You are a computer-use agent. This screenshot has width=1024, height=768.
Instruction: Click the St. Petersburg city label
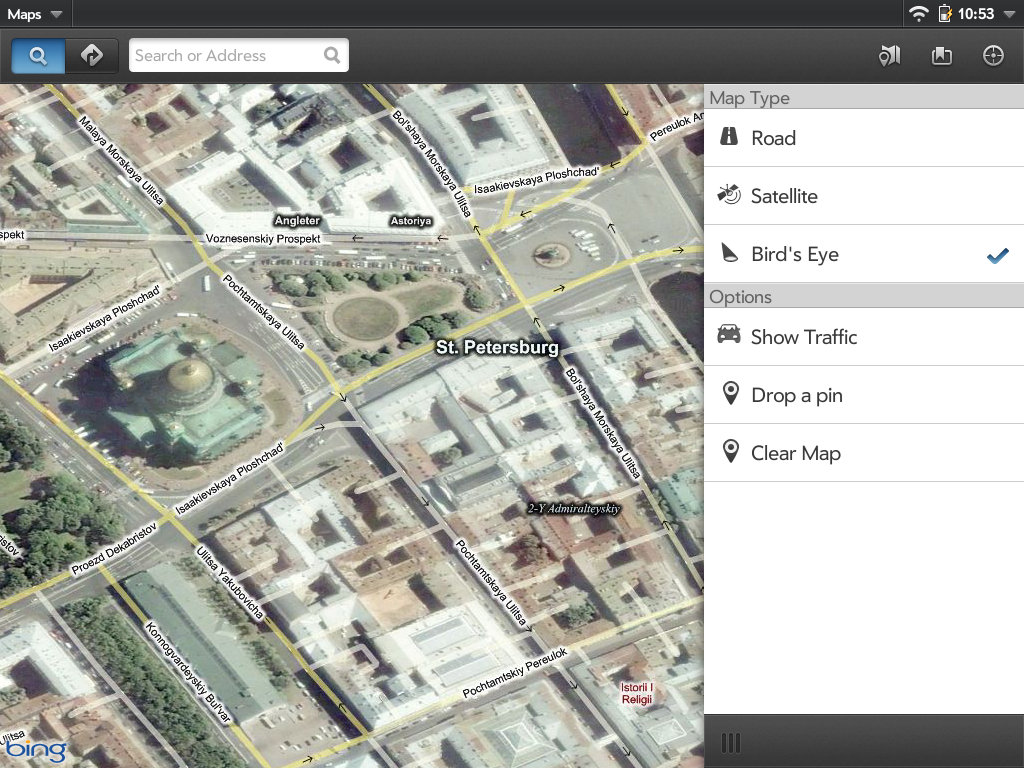pyautogui.click(x=496, y=349)
